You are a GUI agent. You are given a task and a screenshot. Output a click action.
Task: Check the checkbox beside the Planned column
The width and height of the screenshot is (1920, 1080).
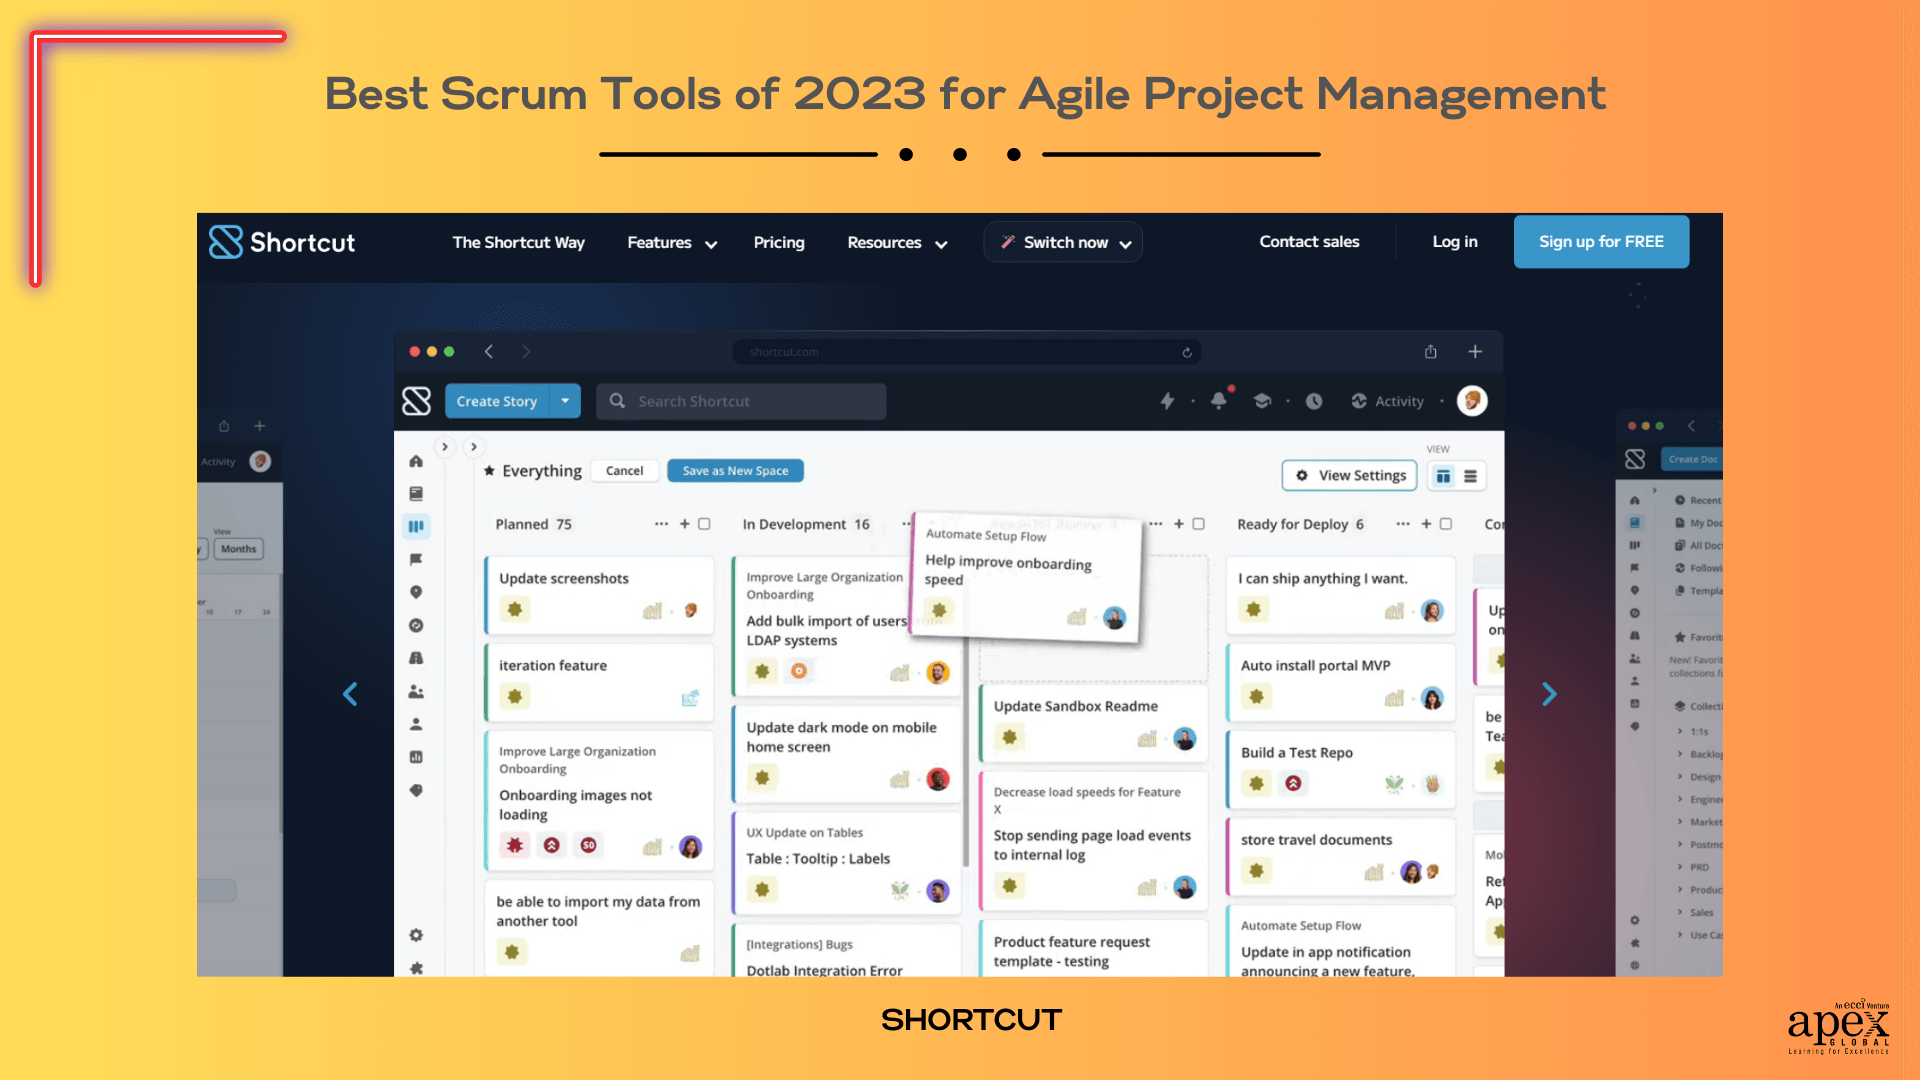click(x=703, y=523)
